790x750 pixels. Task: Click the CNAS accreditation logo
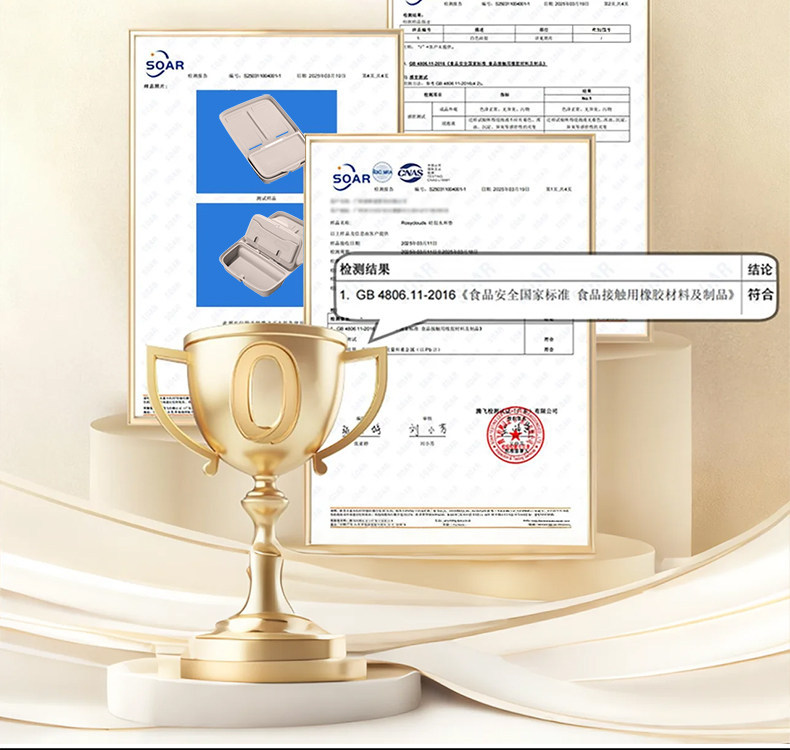[x=411, y=173]
